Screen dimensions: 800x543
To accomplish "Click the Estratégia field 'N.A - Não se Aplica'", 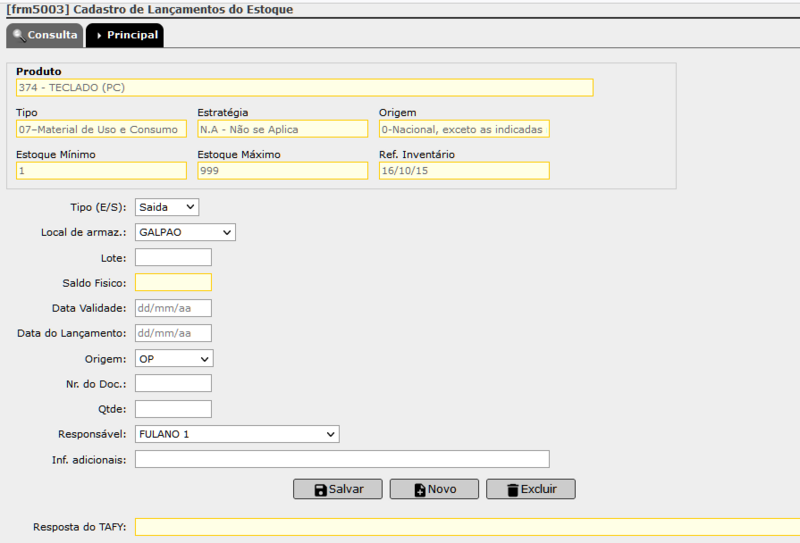I will tap(283, 129).
